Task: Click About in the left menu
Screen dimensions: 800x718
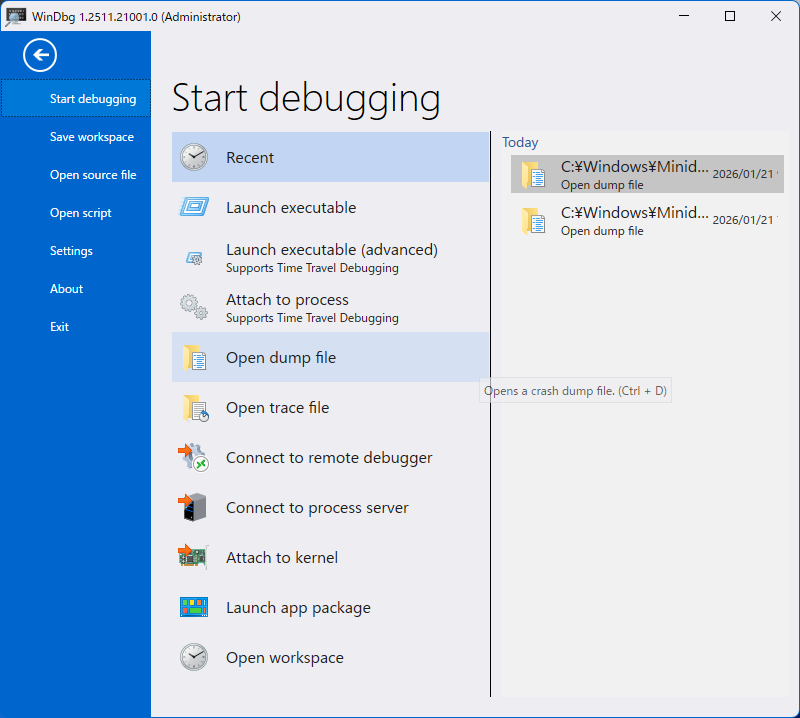Action: [x=66, y=289]
